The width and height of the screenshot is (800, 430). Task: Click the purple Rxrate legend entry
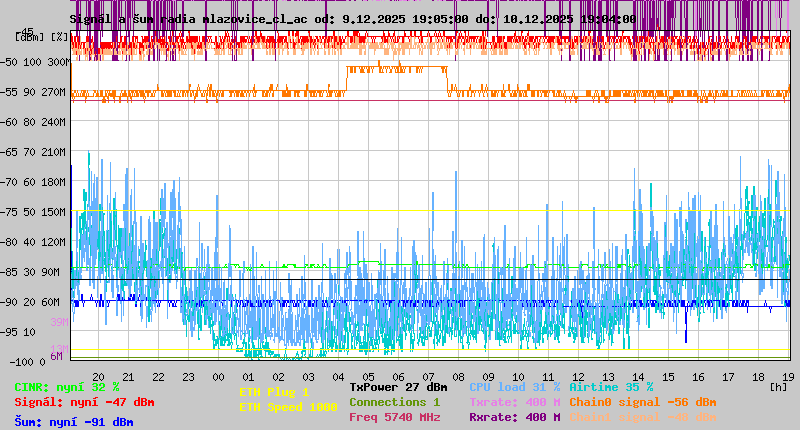click(514, 417)
